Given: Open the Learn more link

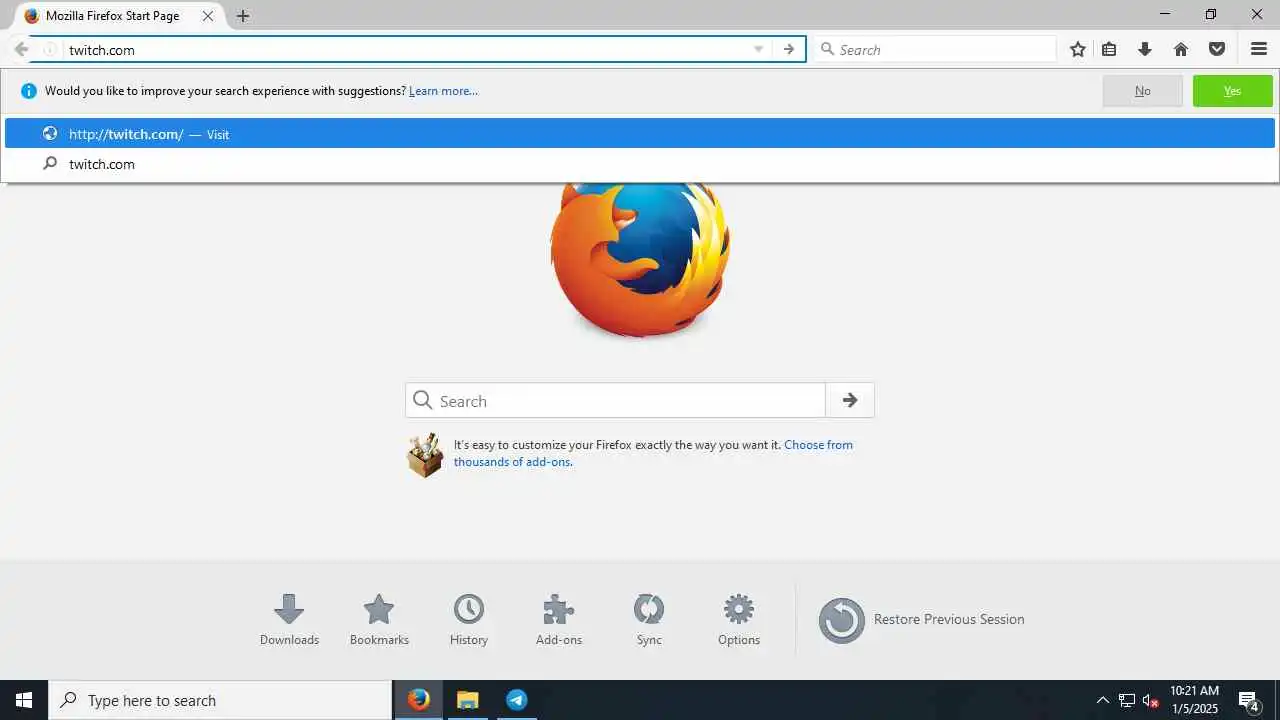Looking at the screenshot, I should pyautogui.click(x=443, y=91).
